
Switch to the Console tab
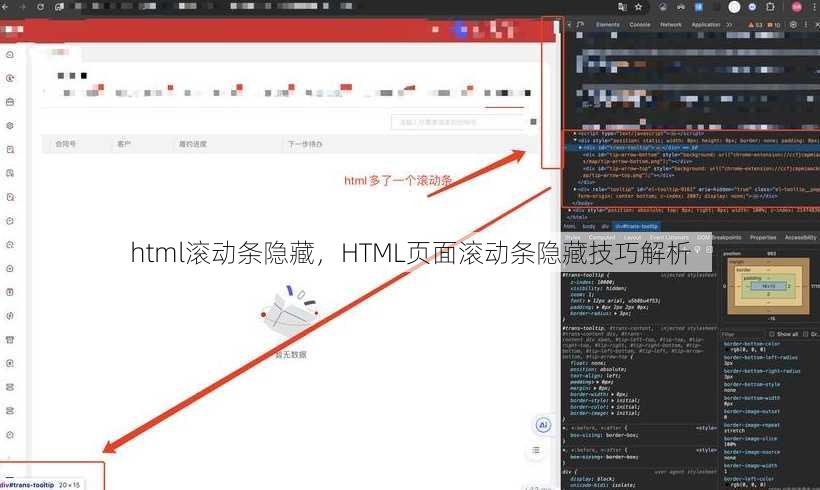(x=640, y=25)
